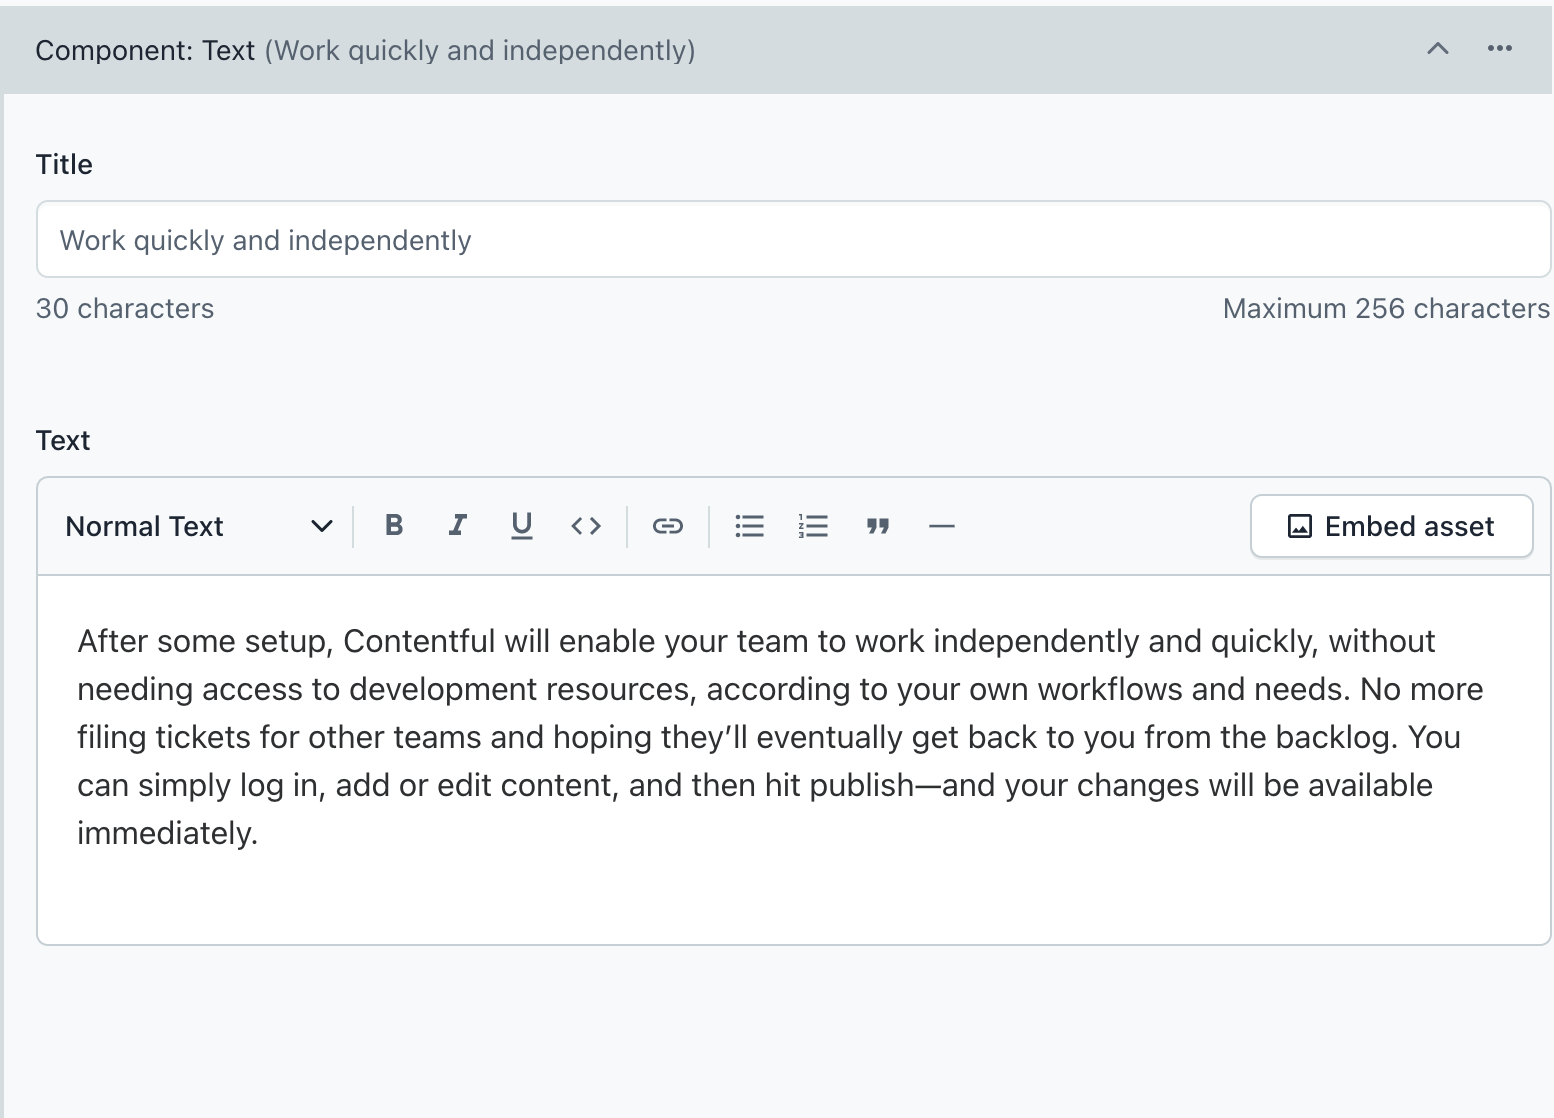Apply italic formatting
1554x1118 pixels.
(457, 525)
